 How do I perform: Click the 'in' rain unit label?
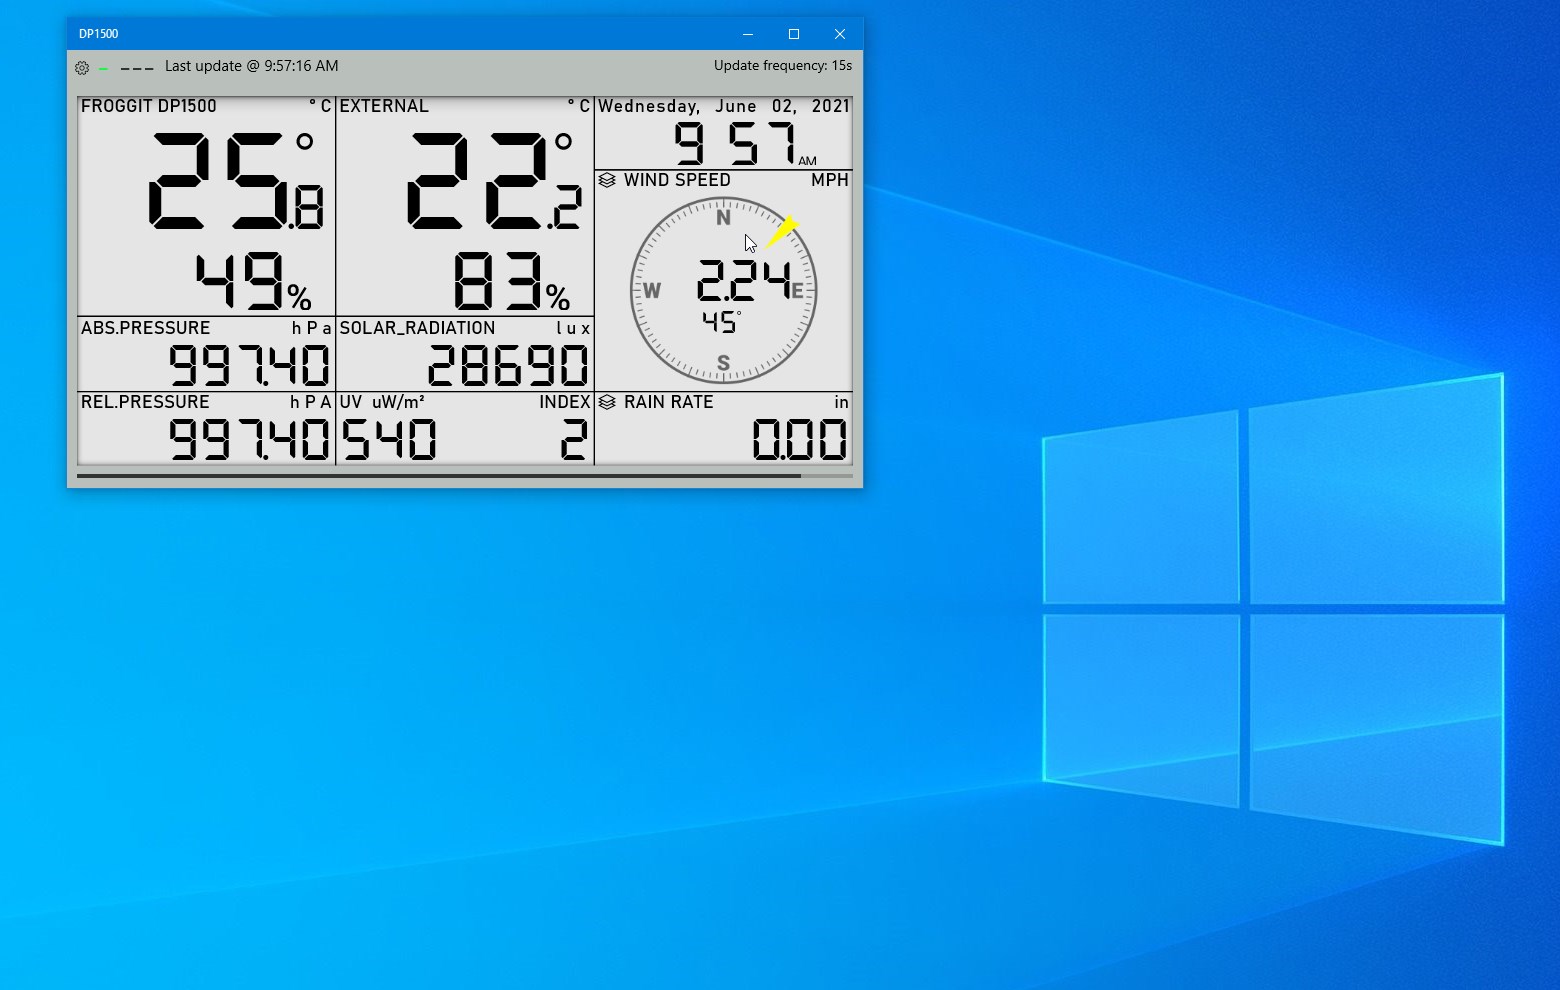(x=842, y=402)
